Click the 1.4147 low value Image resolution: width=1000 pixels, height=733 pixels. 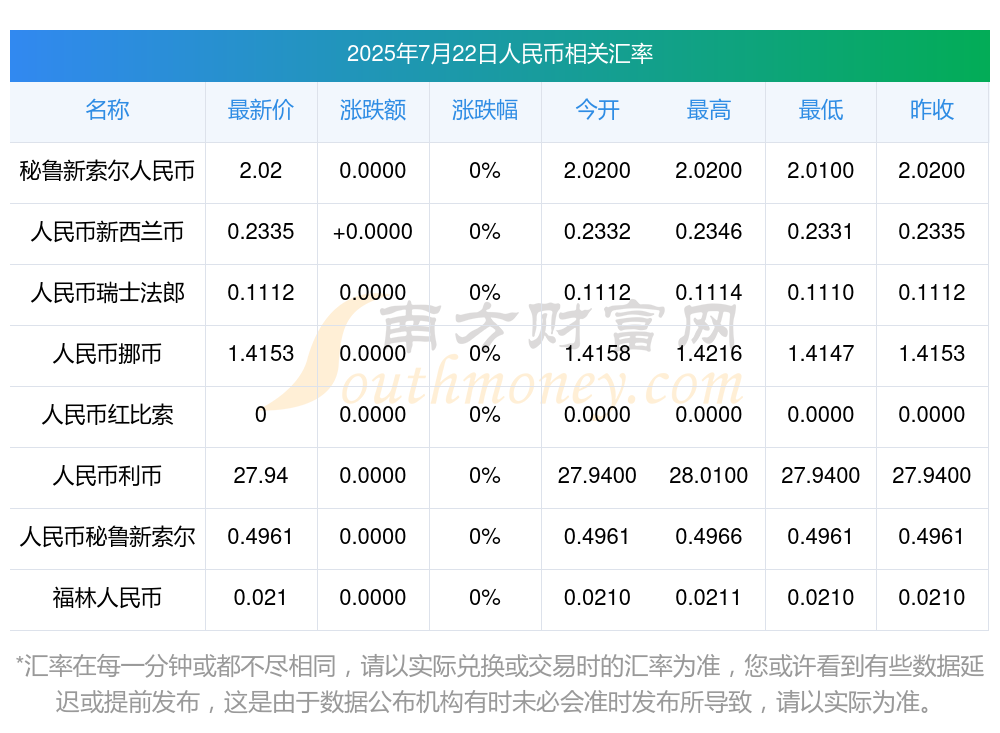tap(820, 353)
